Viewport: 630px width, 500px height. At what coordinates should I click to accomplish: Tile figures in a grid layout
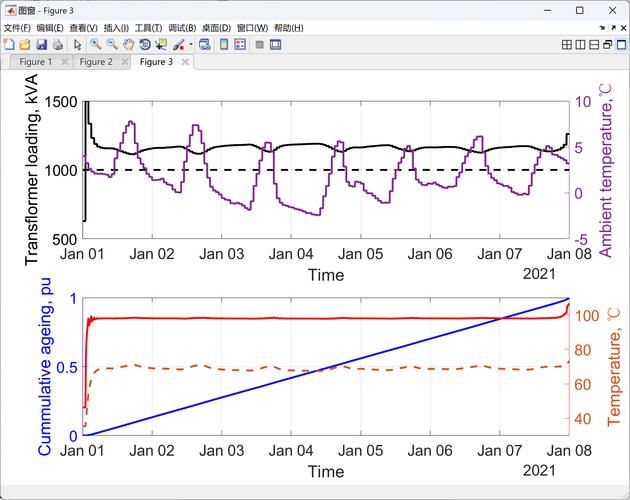(567, 45)
